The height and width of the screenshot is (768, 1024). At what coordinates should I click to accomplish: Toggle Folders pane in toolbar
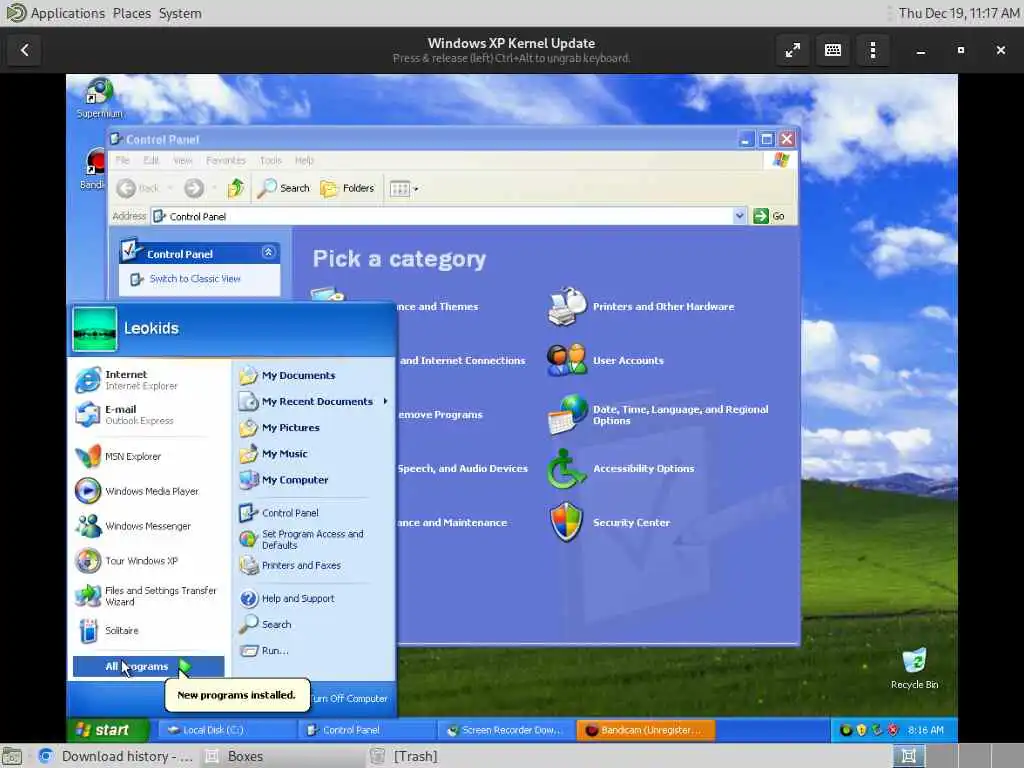point(347,188)
